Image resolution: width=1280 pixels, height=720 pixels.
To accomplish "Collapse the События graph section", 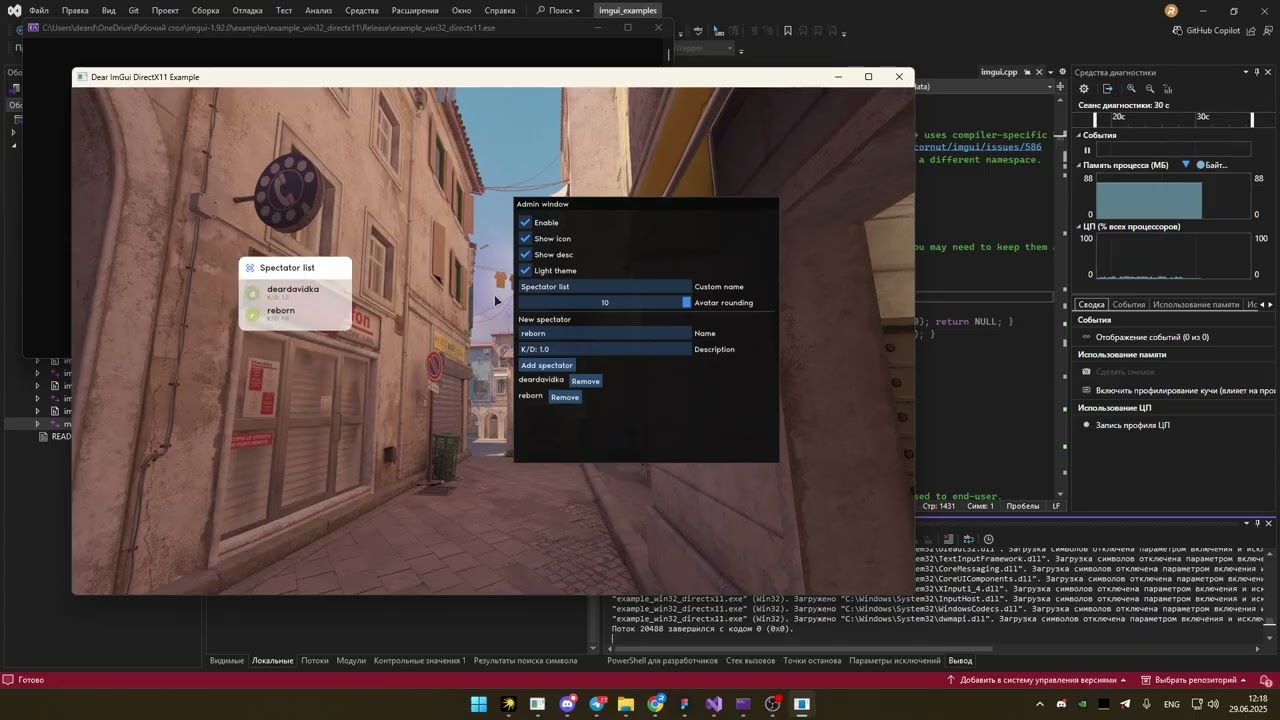I will point(1079,135).
